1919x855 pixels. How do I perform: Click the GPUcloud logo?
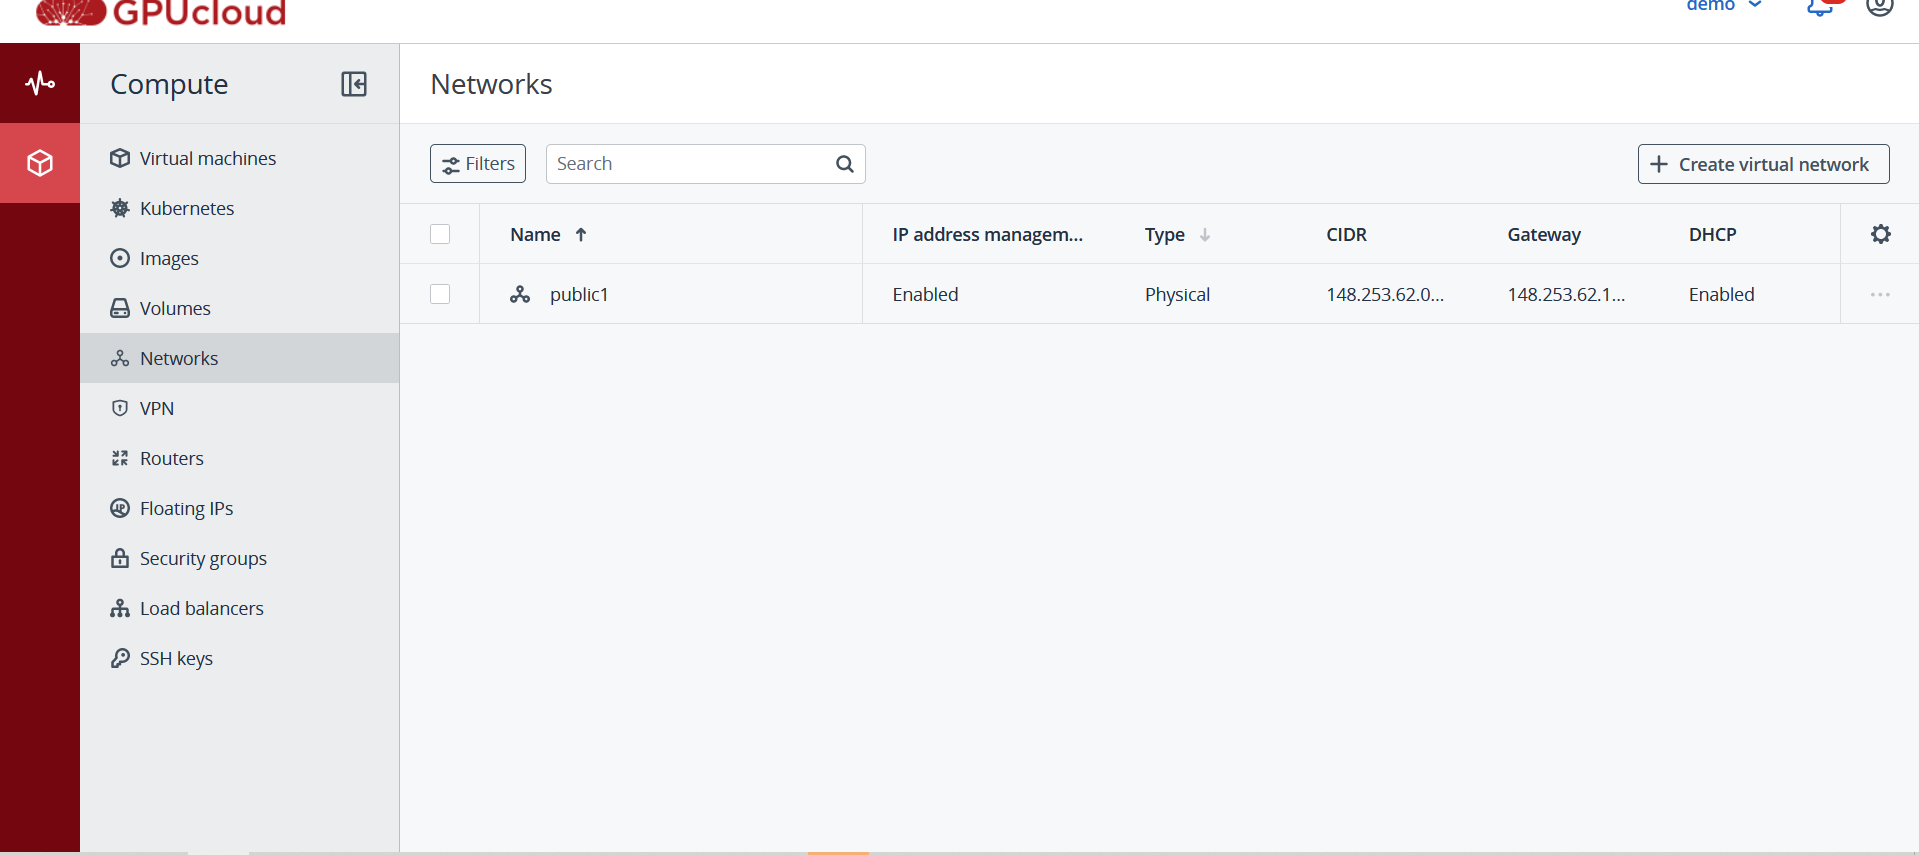point(161,13)
